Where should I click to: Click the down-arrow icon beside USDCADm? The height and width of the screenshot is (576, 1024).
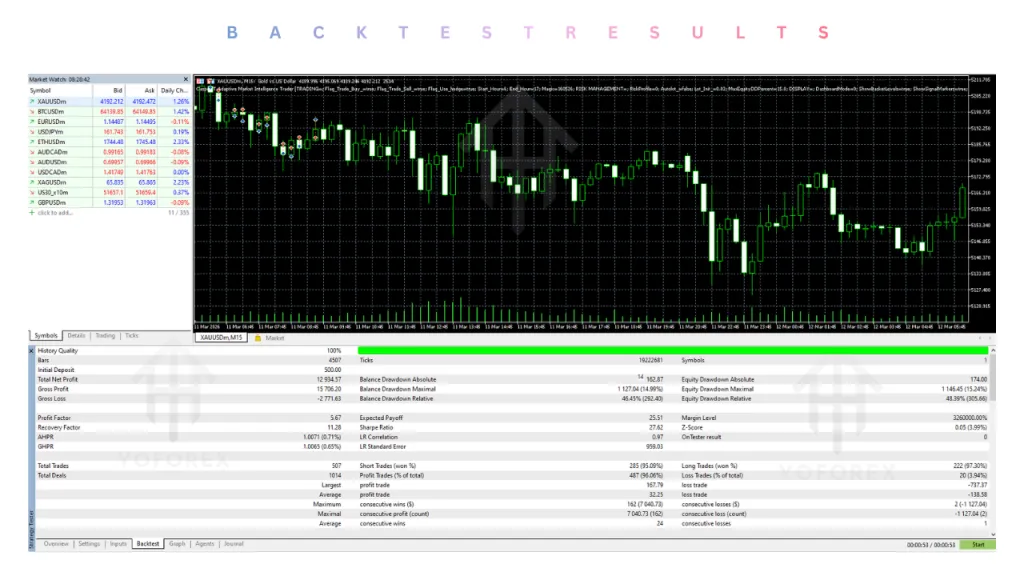[32, 172]
